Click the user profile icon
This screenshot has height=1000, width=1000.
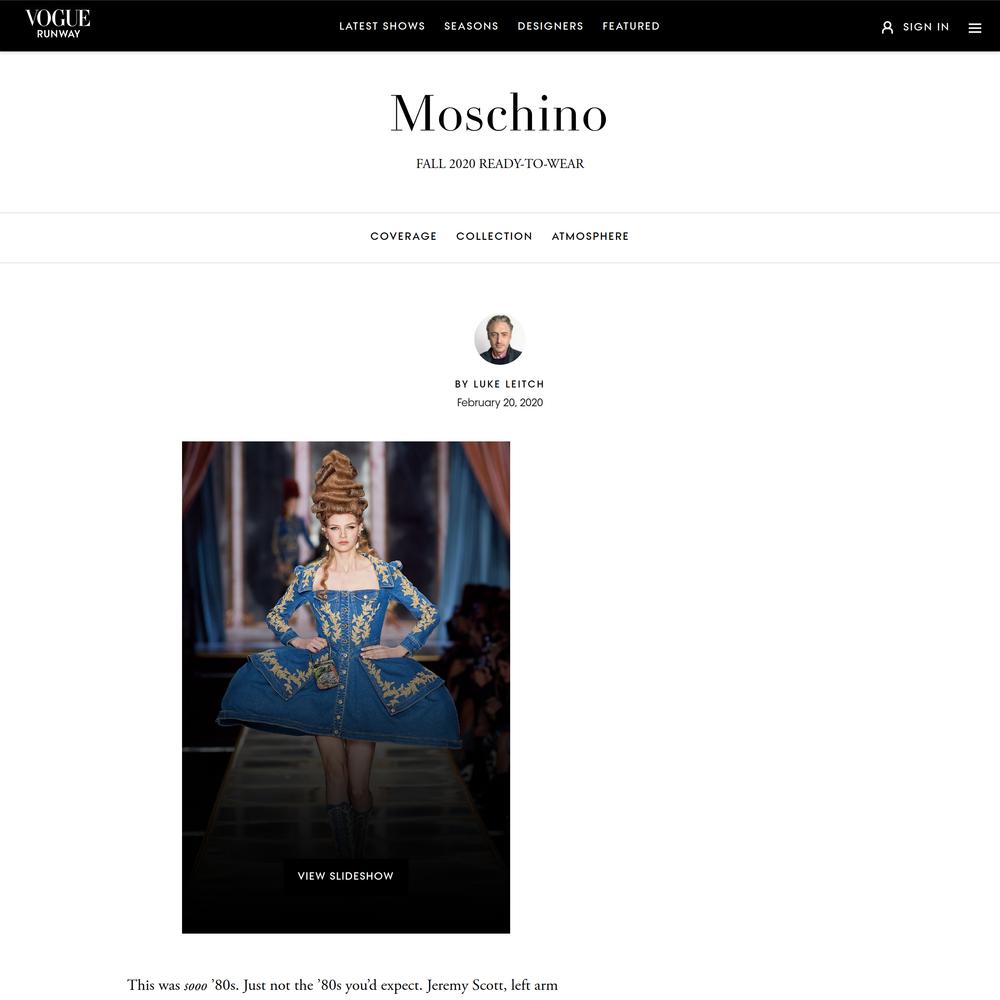[887, 27]
